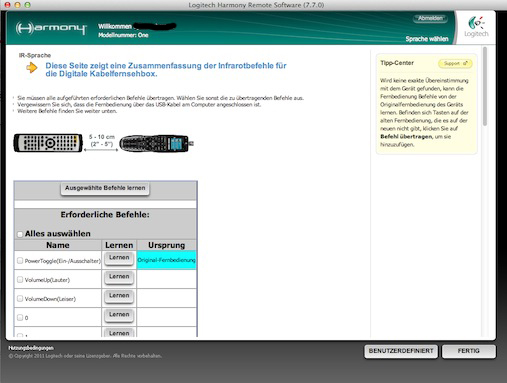Click the BENUTZERDEFINIERT button

point(401,351)
